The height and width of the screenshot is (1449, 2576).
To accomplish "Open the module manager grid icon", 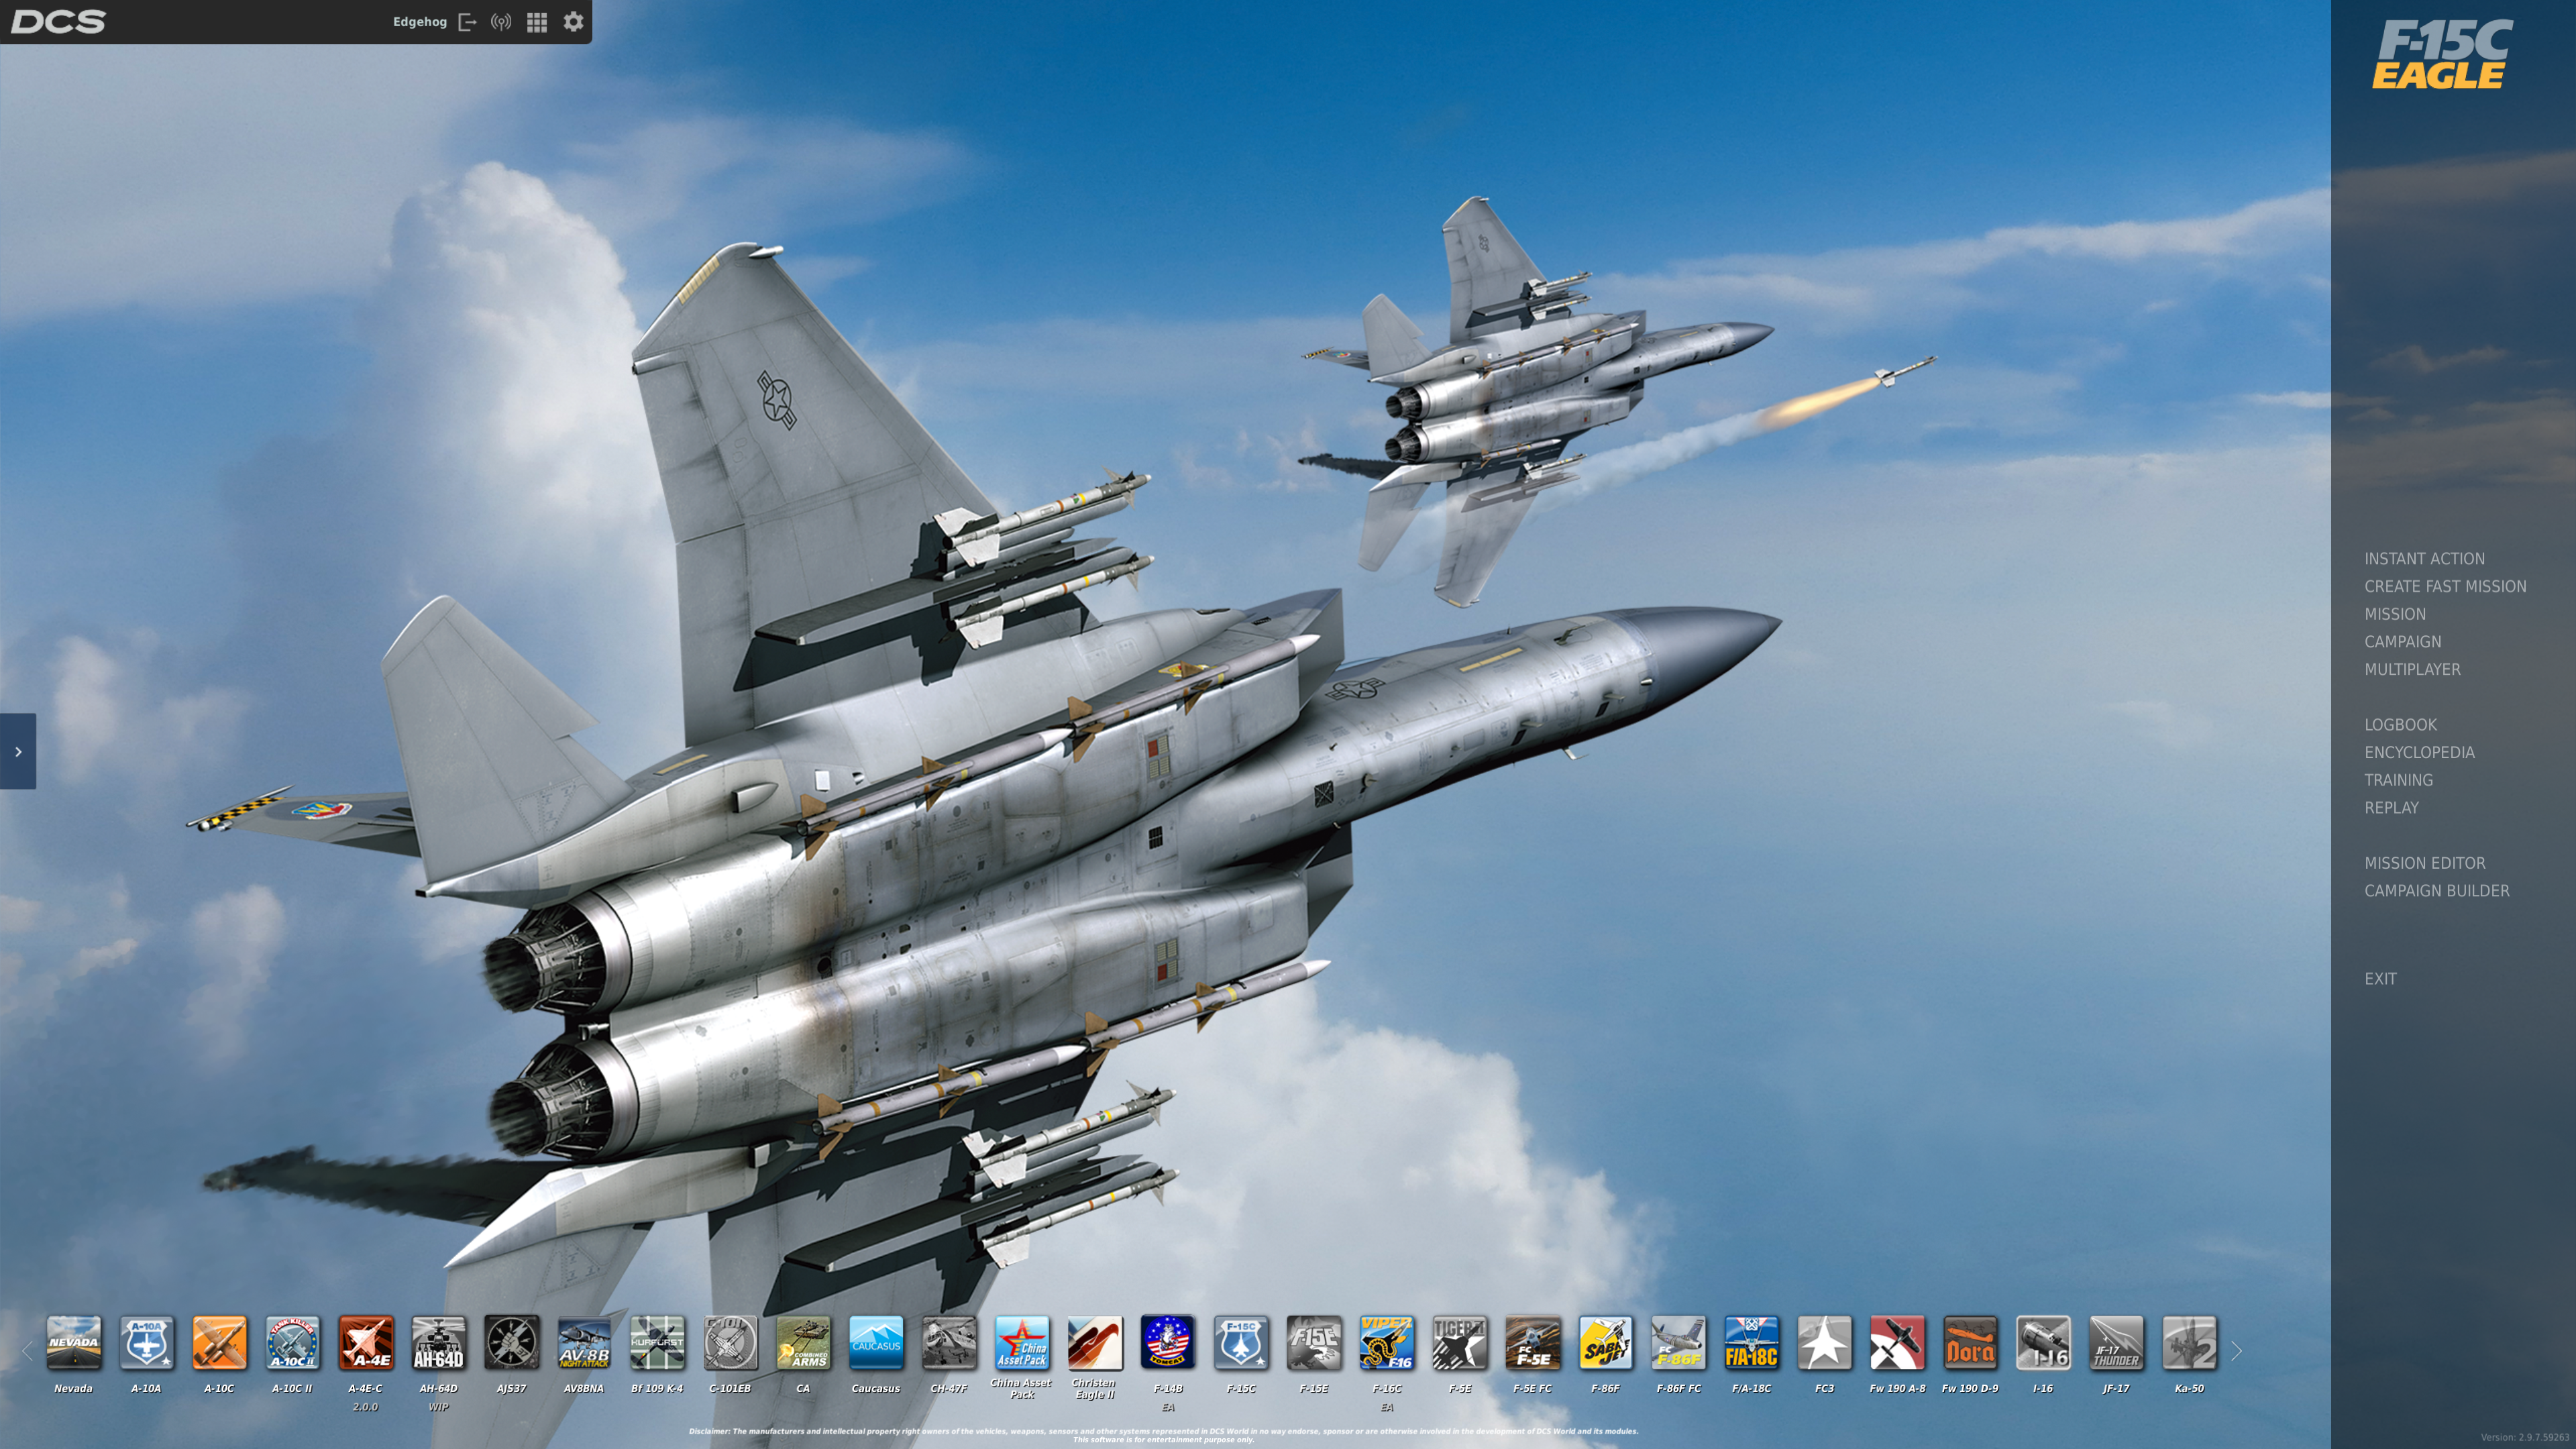I will click(x=537, y=22).
